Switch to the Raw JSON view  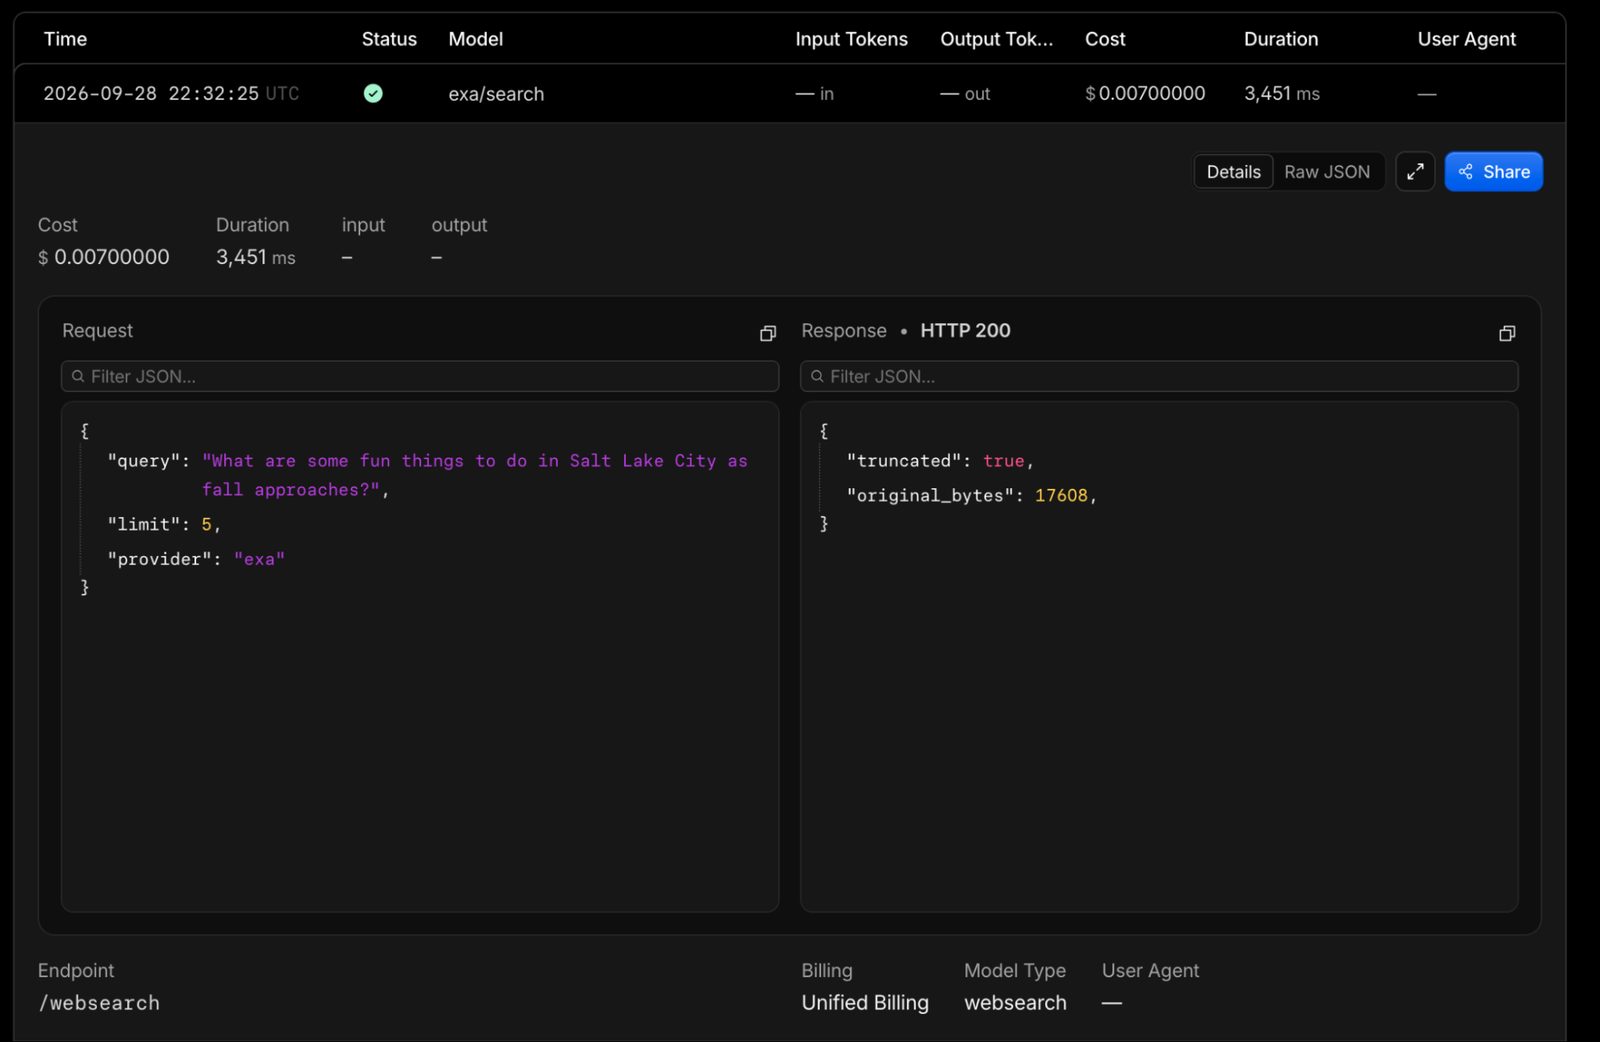(x=1327, y=172)
